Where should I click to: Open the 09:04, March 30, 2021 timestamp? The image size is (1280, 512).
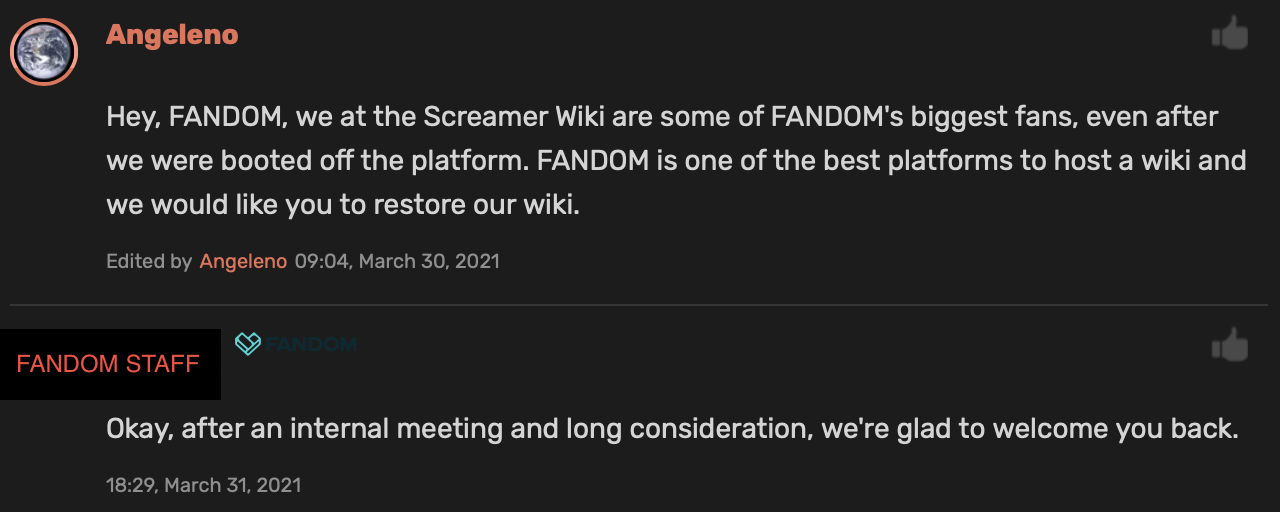pos(397,262)
